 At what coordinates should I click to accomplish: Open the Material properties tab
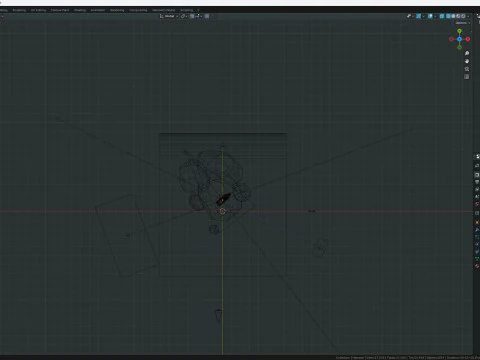pyautogui.click(x=477, y=266)
